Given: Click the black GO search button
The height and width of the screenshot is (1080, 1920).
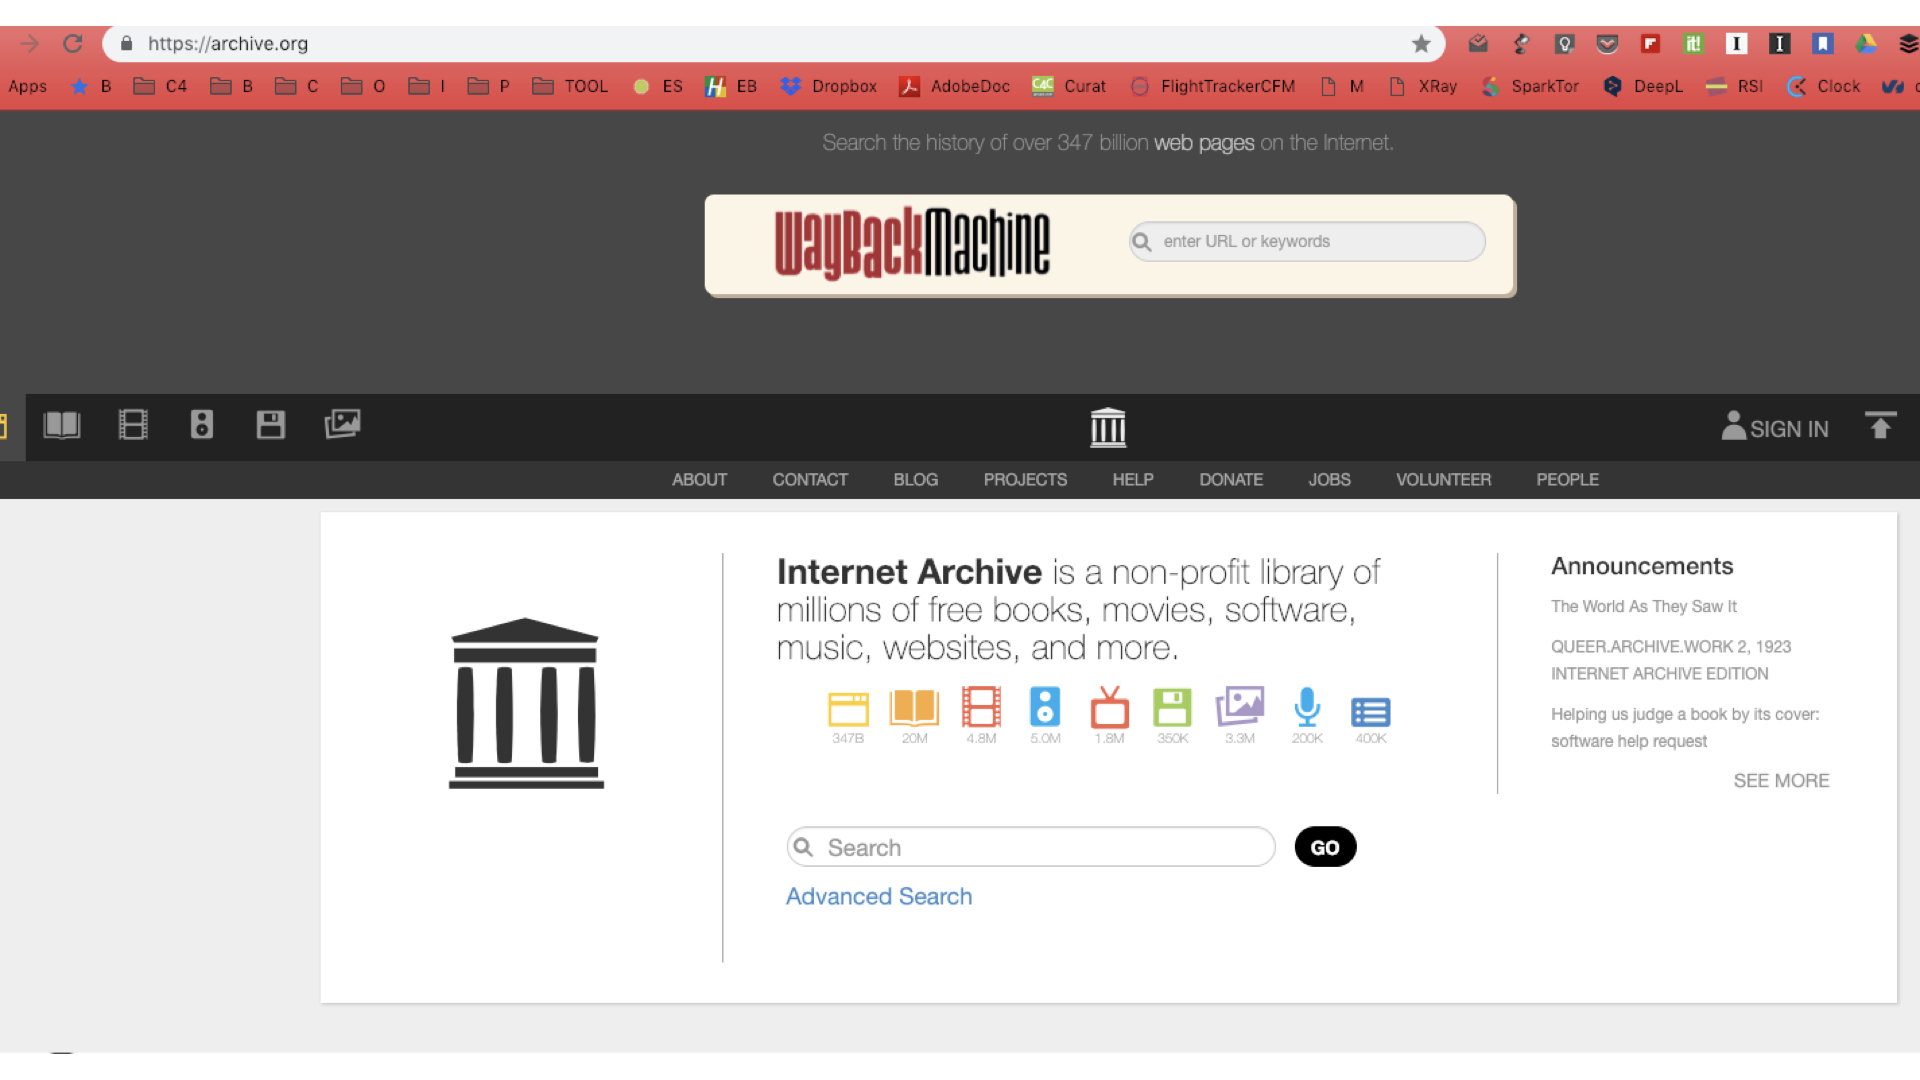Looking at the screenshot, I should tap(1325, 847).
